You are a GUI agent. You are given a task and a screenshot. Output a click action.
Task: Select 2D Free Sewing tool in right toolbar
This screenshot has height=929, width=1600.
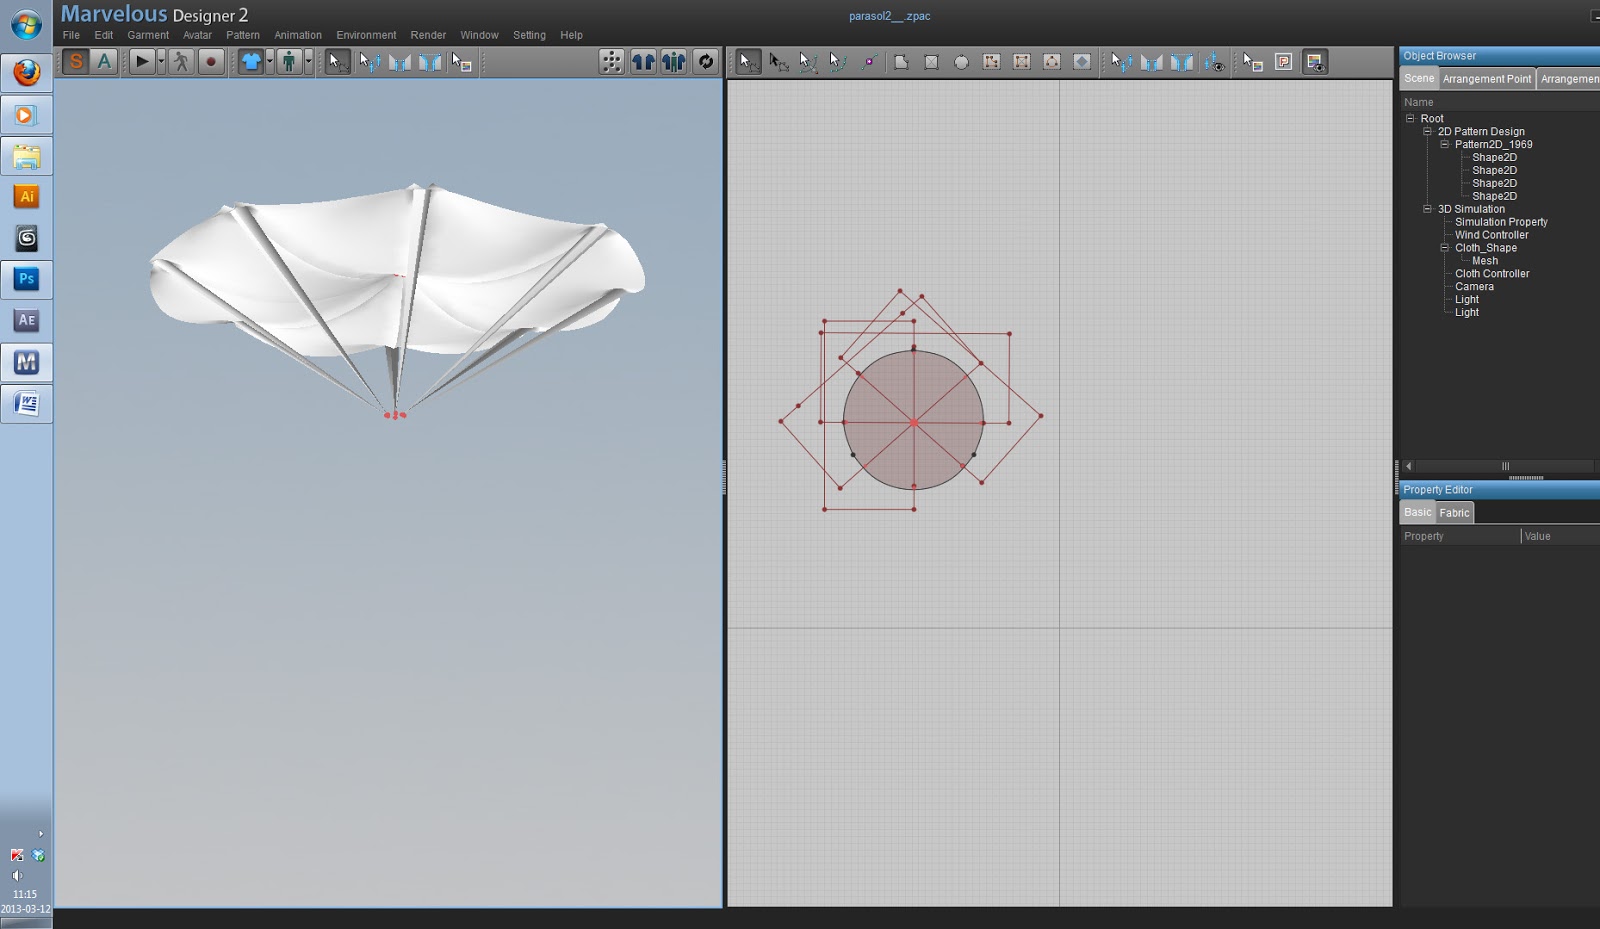point(1182,62)
